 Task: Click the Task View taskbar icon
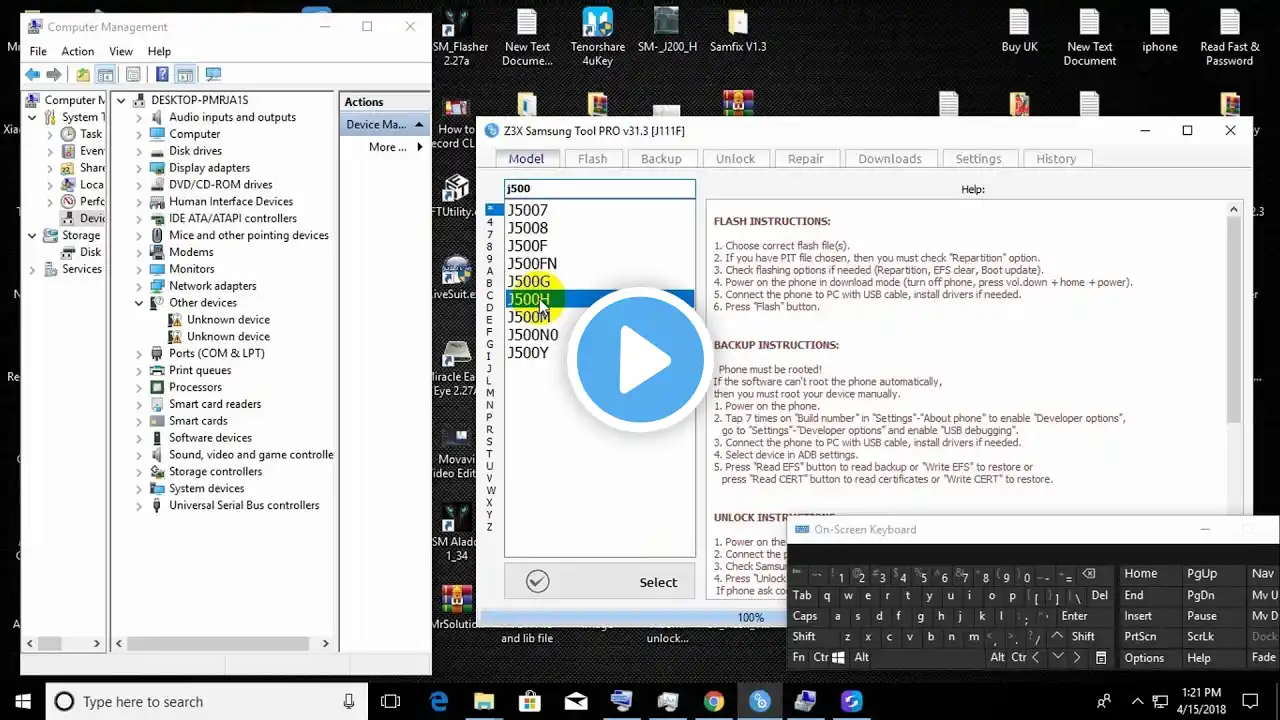pyautogui.click(x=391, y=701)
